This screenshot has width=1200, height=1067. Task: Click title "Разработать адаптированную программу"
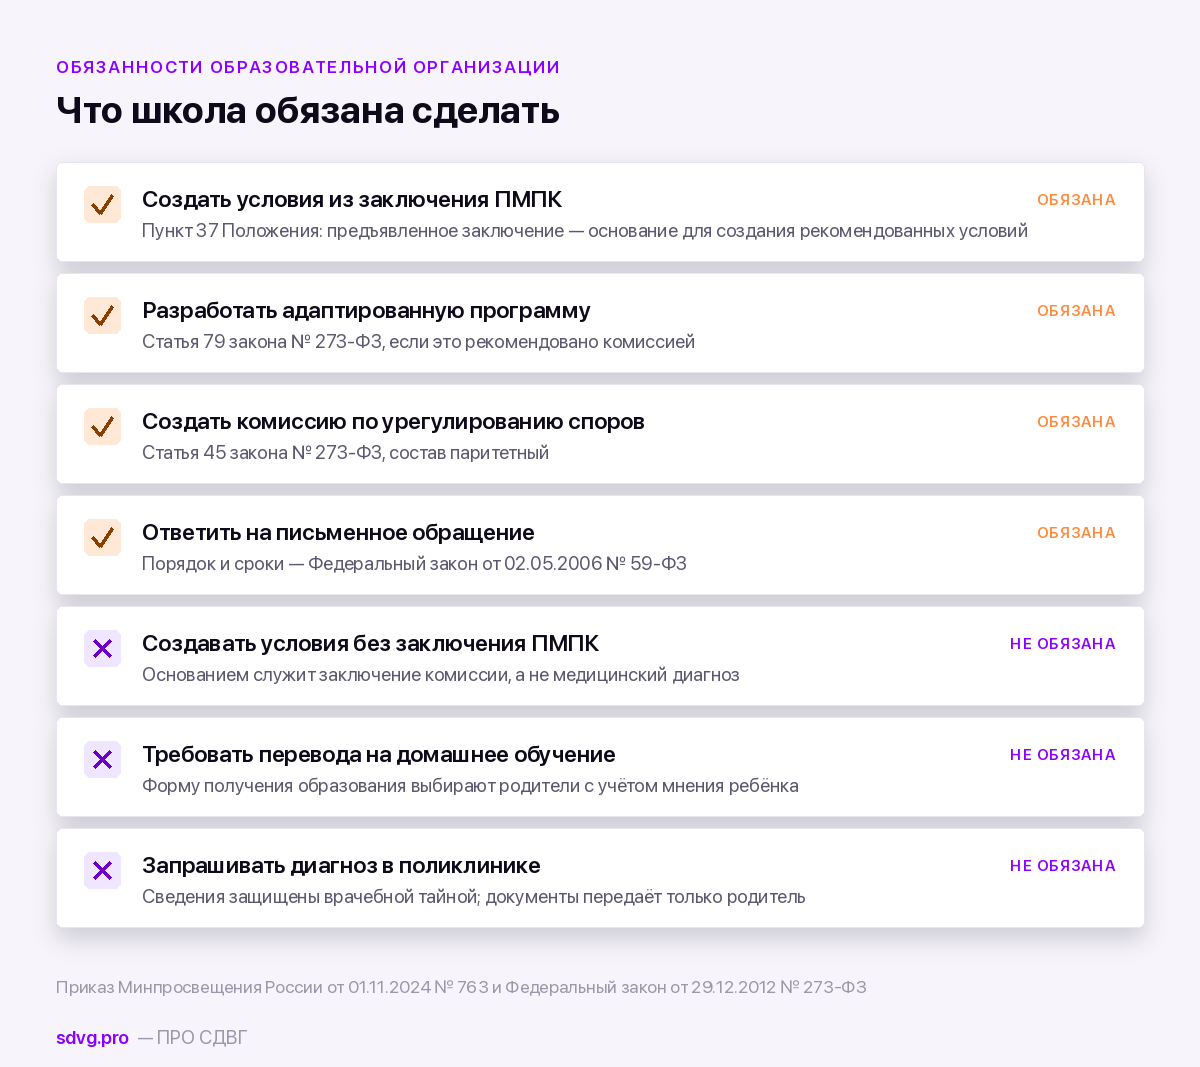point(366,310)
